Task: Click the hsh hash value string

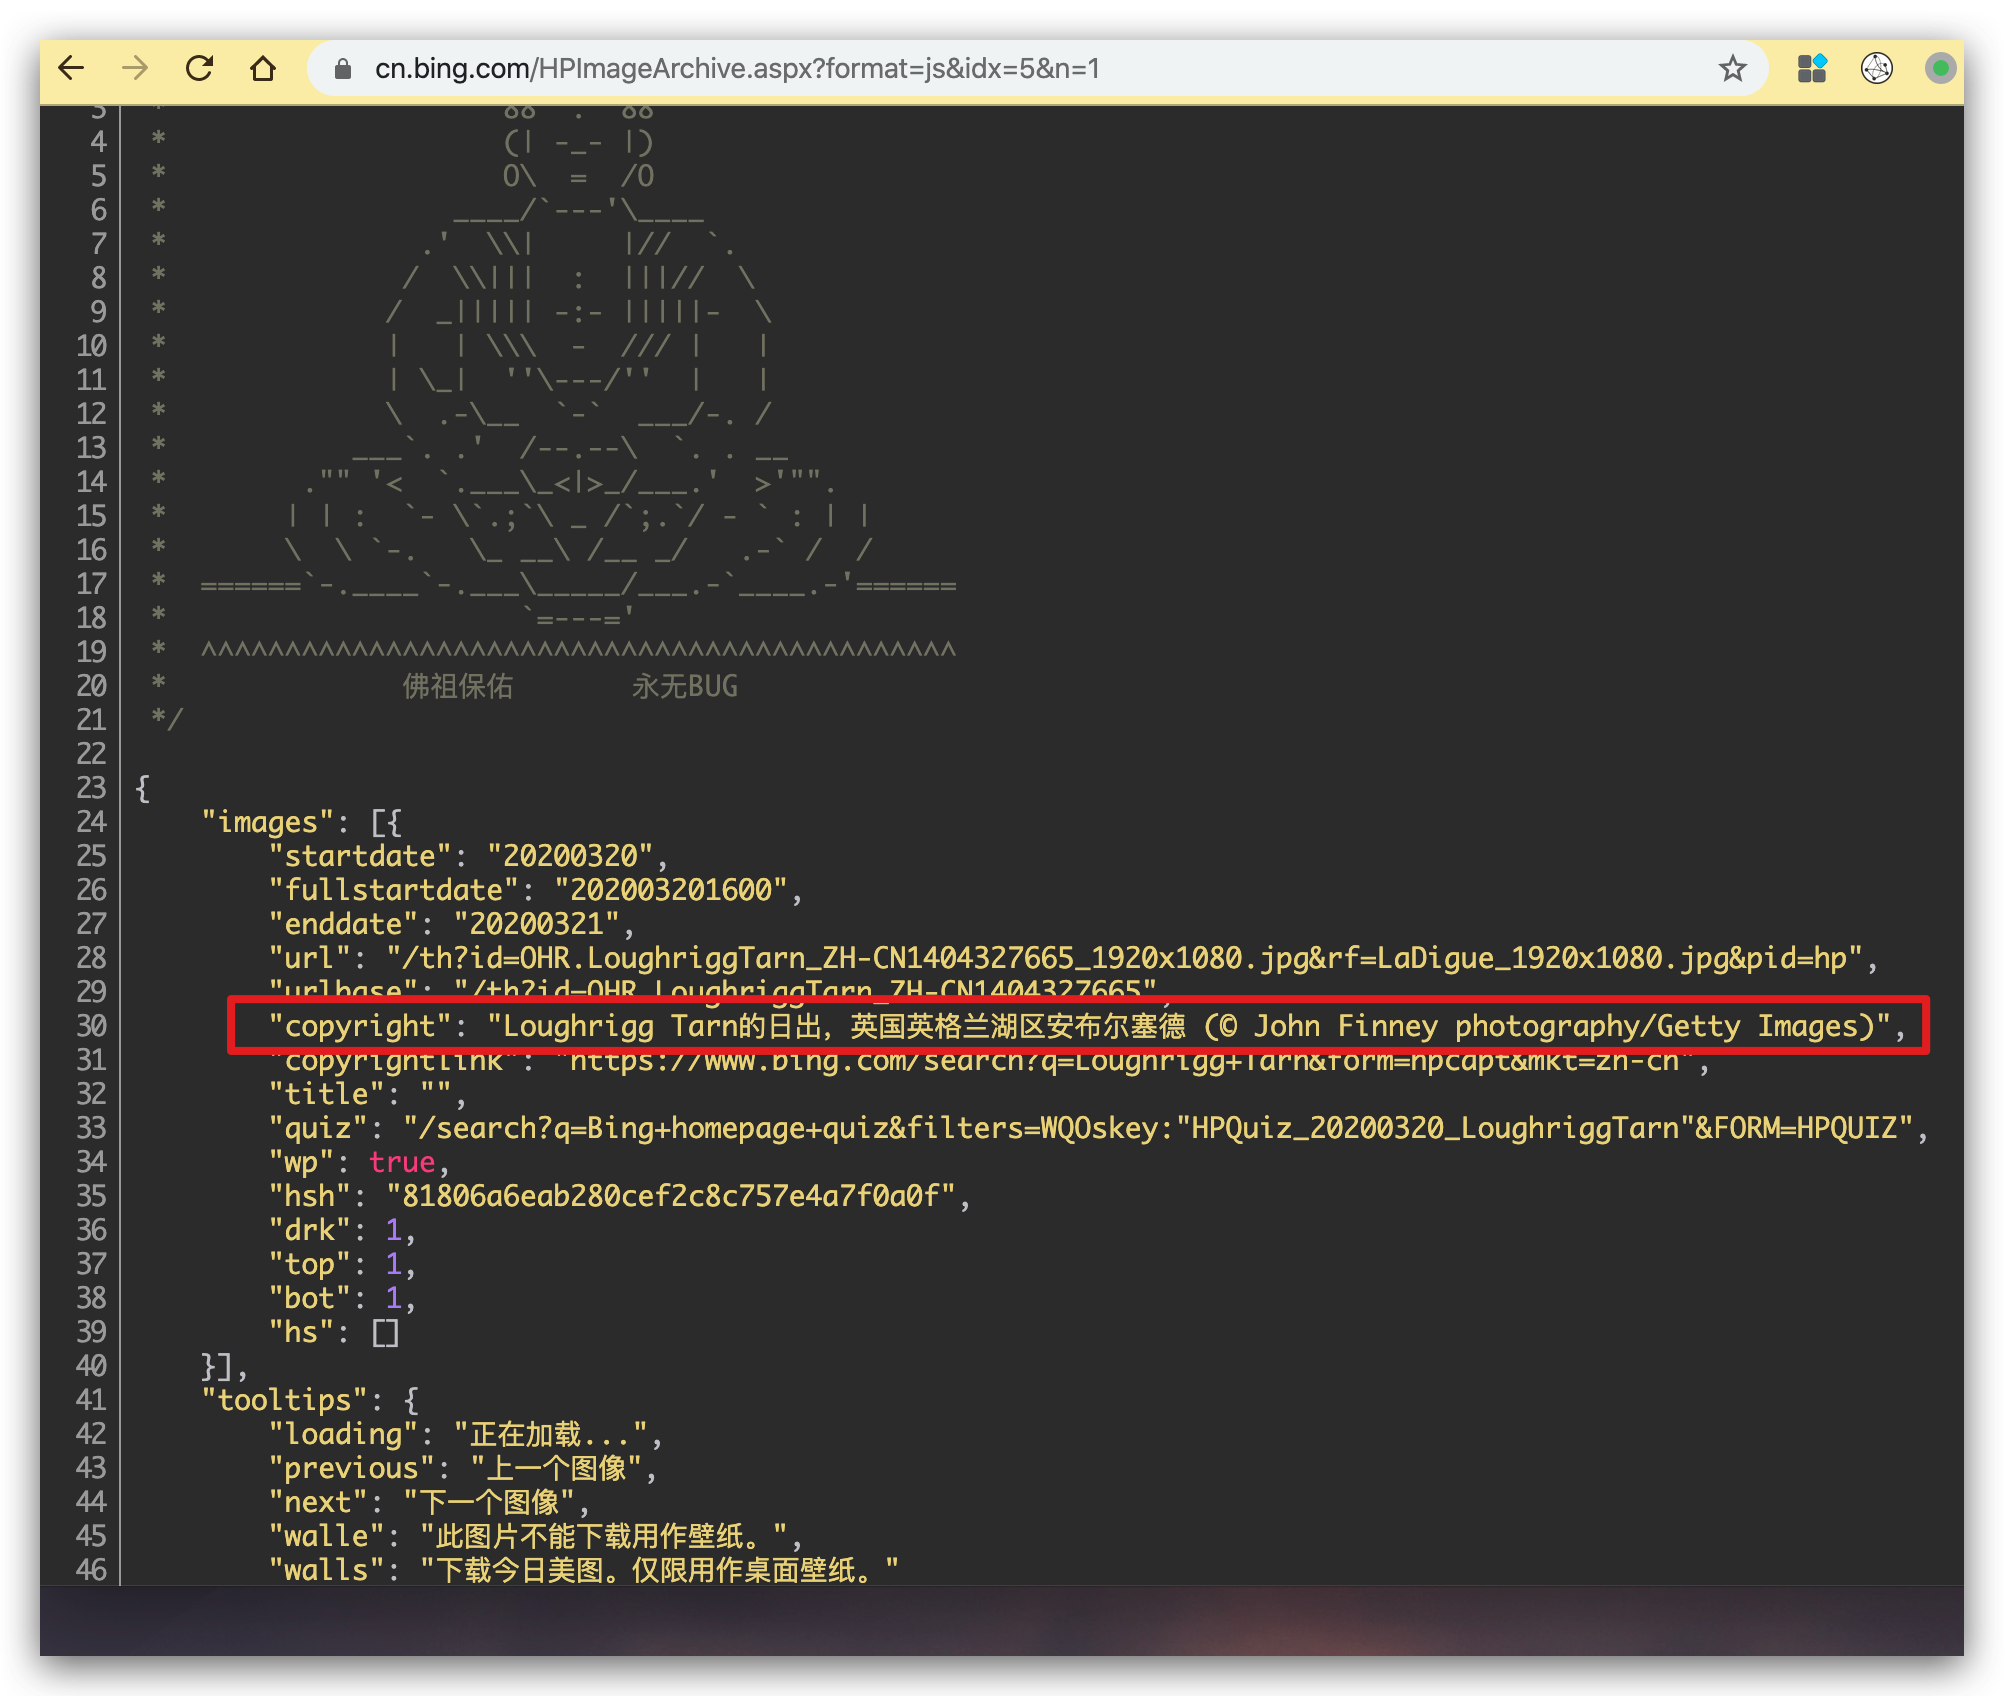Action: [x=670, y=1196]
